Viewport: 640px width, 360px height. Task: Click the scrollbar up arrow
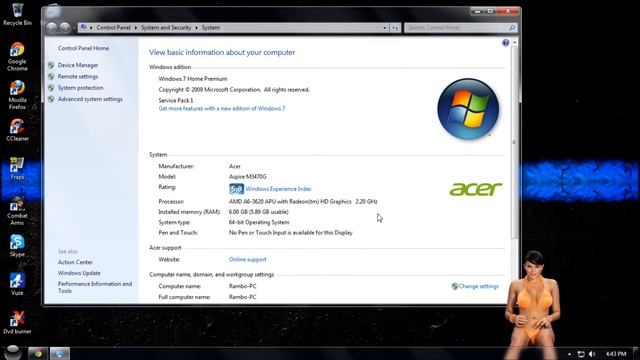514,42
